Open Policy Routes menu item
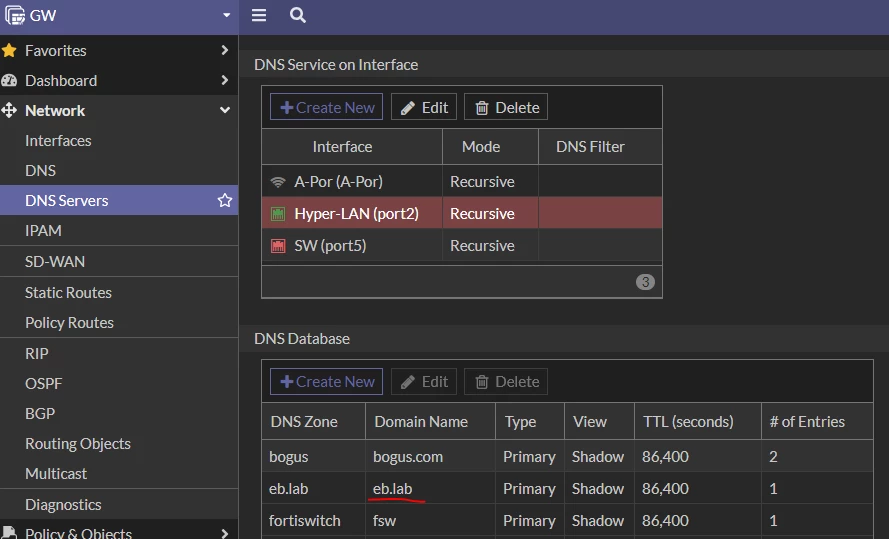This screenshot has width=889, height=539. tap(69, 322)
